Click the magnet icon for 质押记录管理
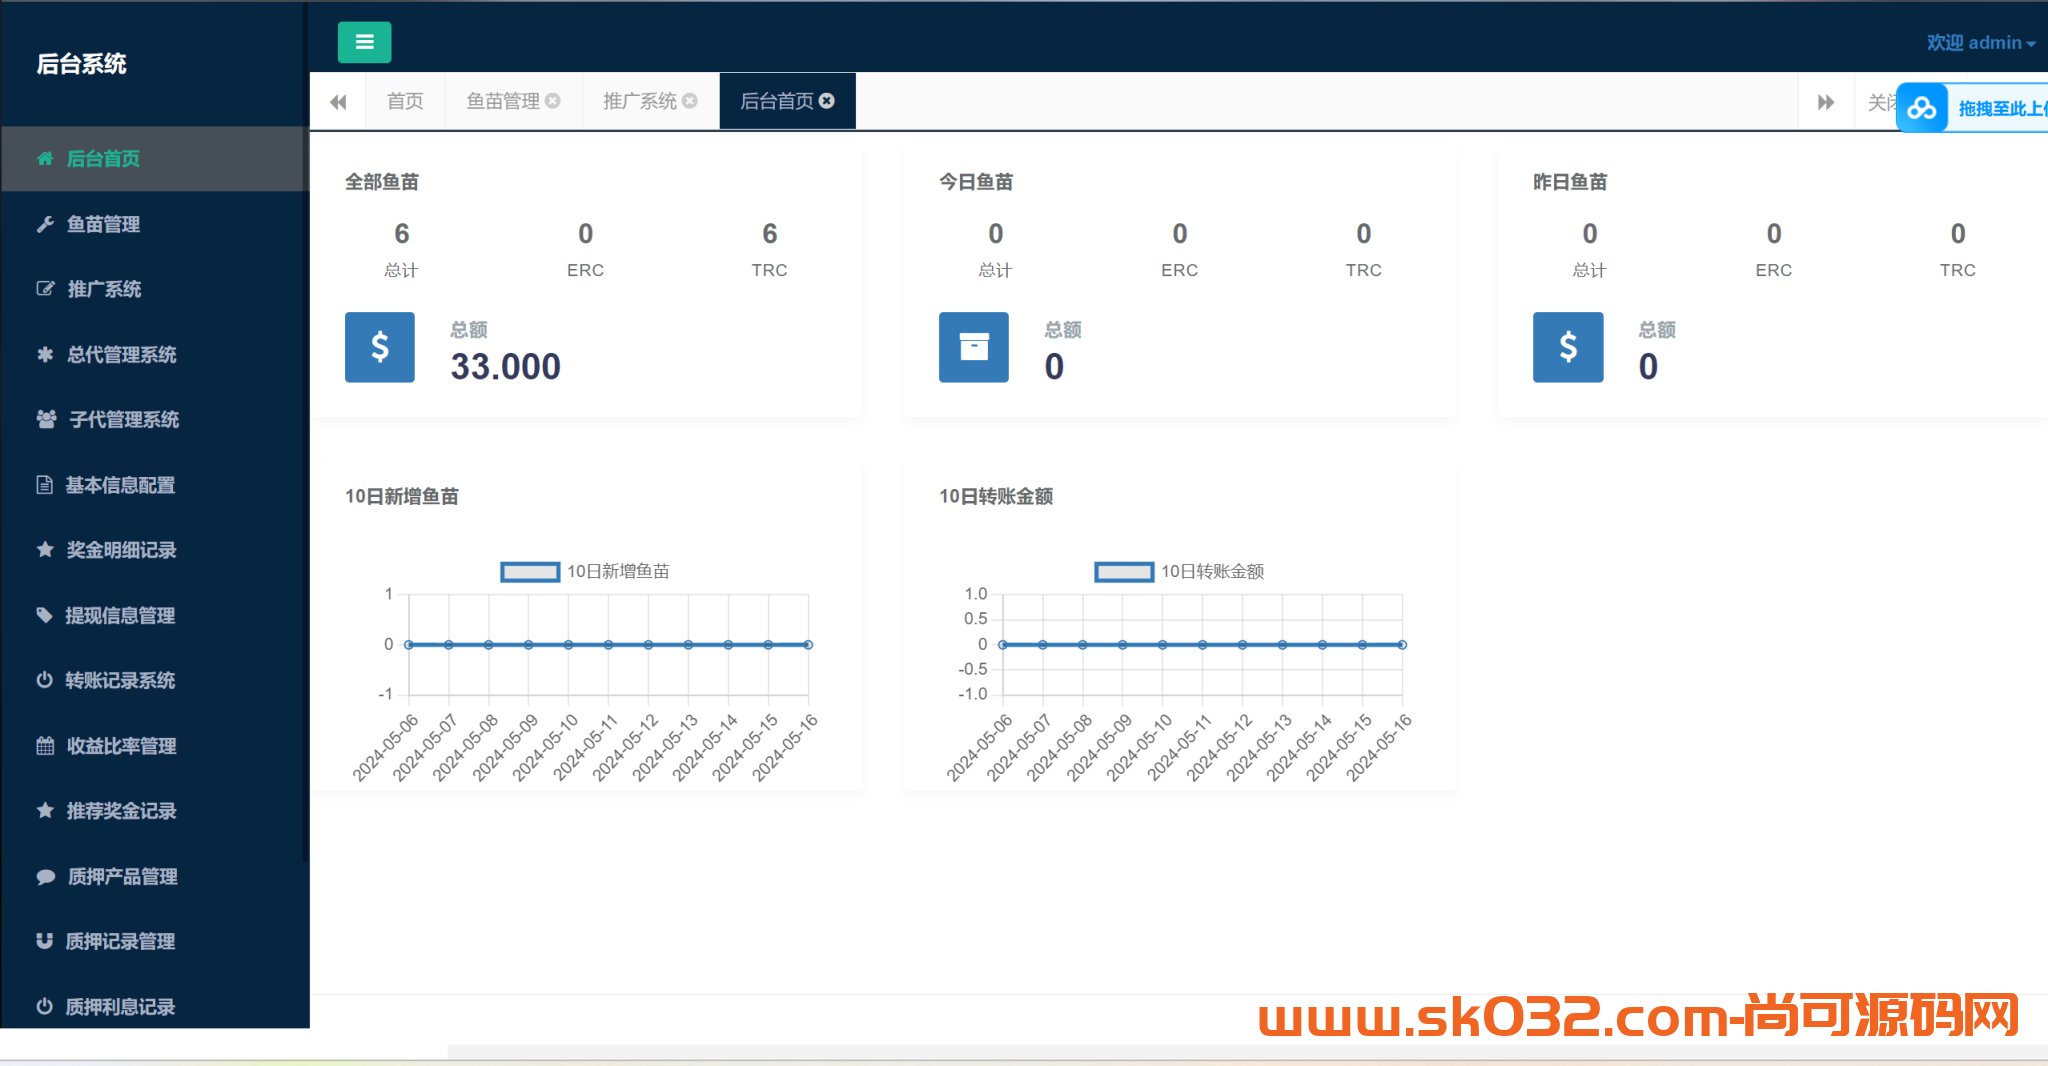The image size is (2048, 1066). pyautogui.click(x=45, y=941)
